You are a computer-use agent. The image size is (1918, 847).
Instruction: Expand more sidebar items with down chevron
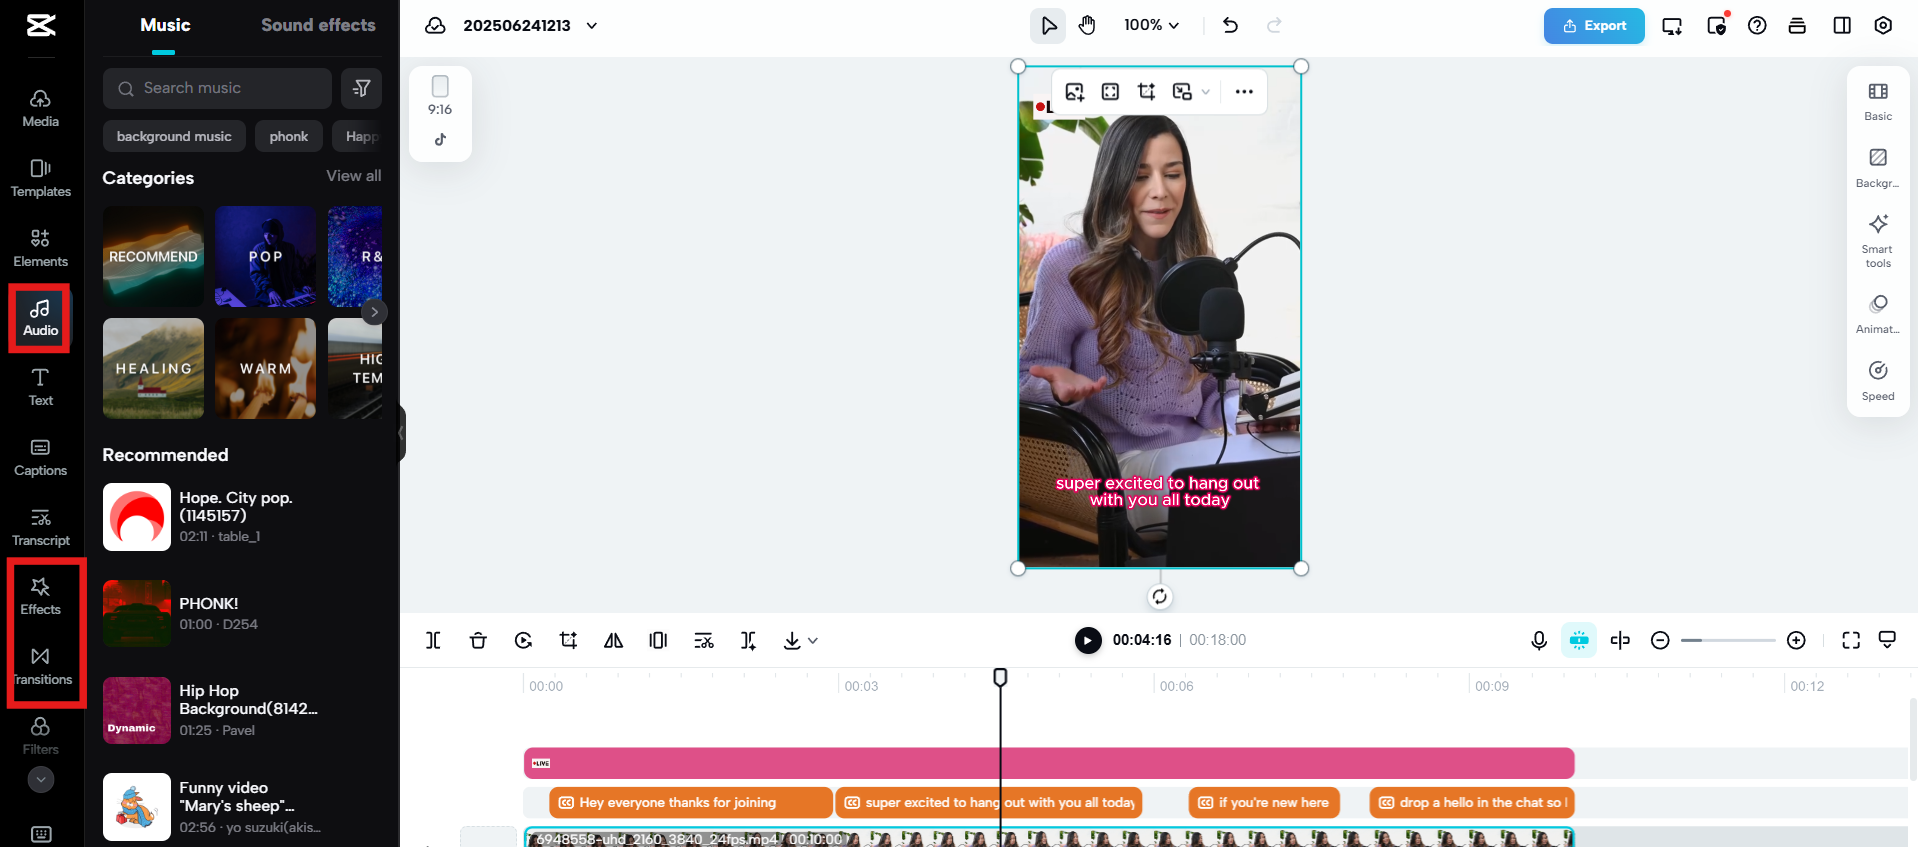click(x=41, y=779)
